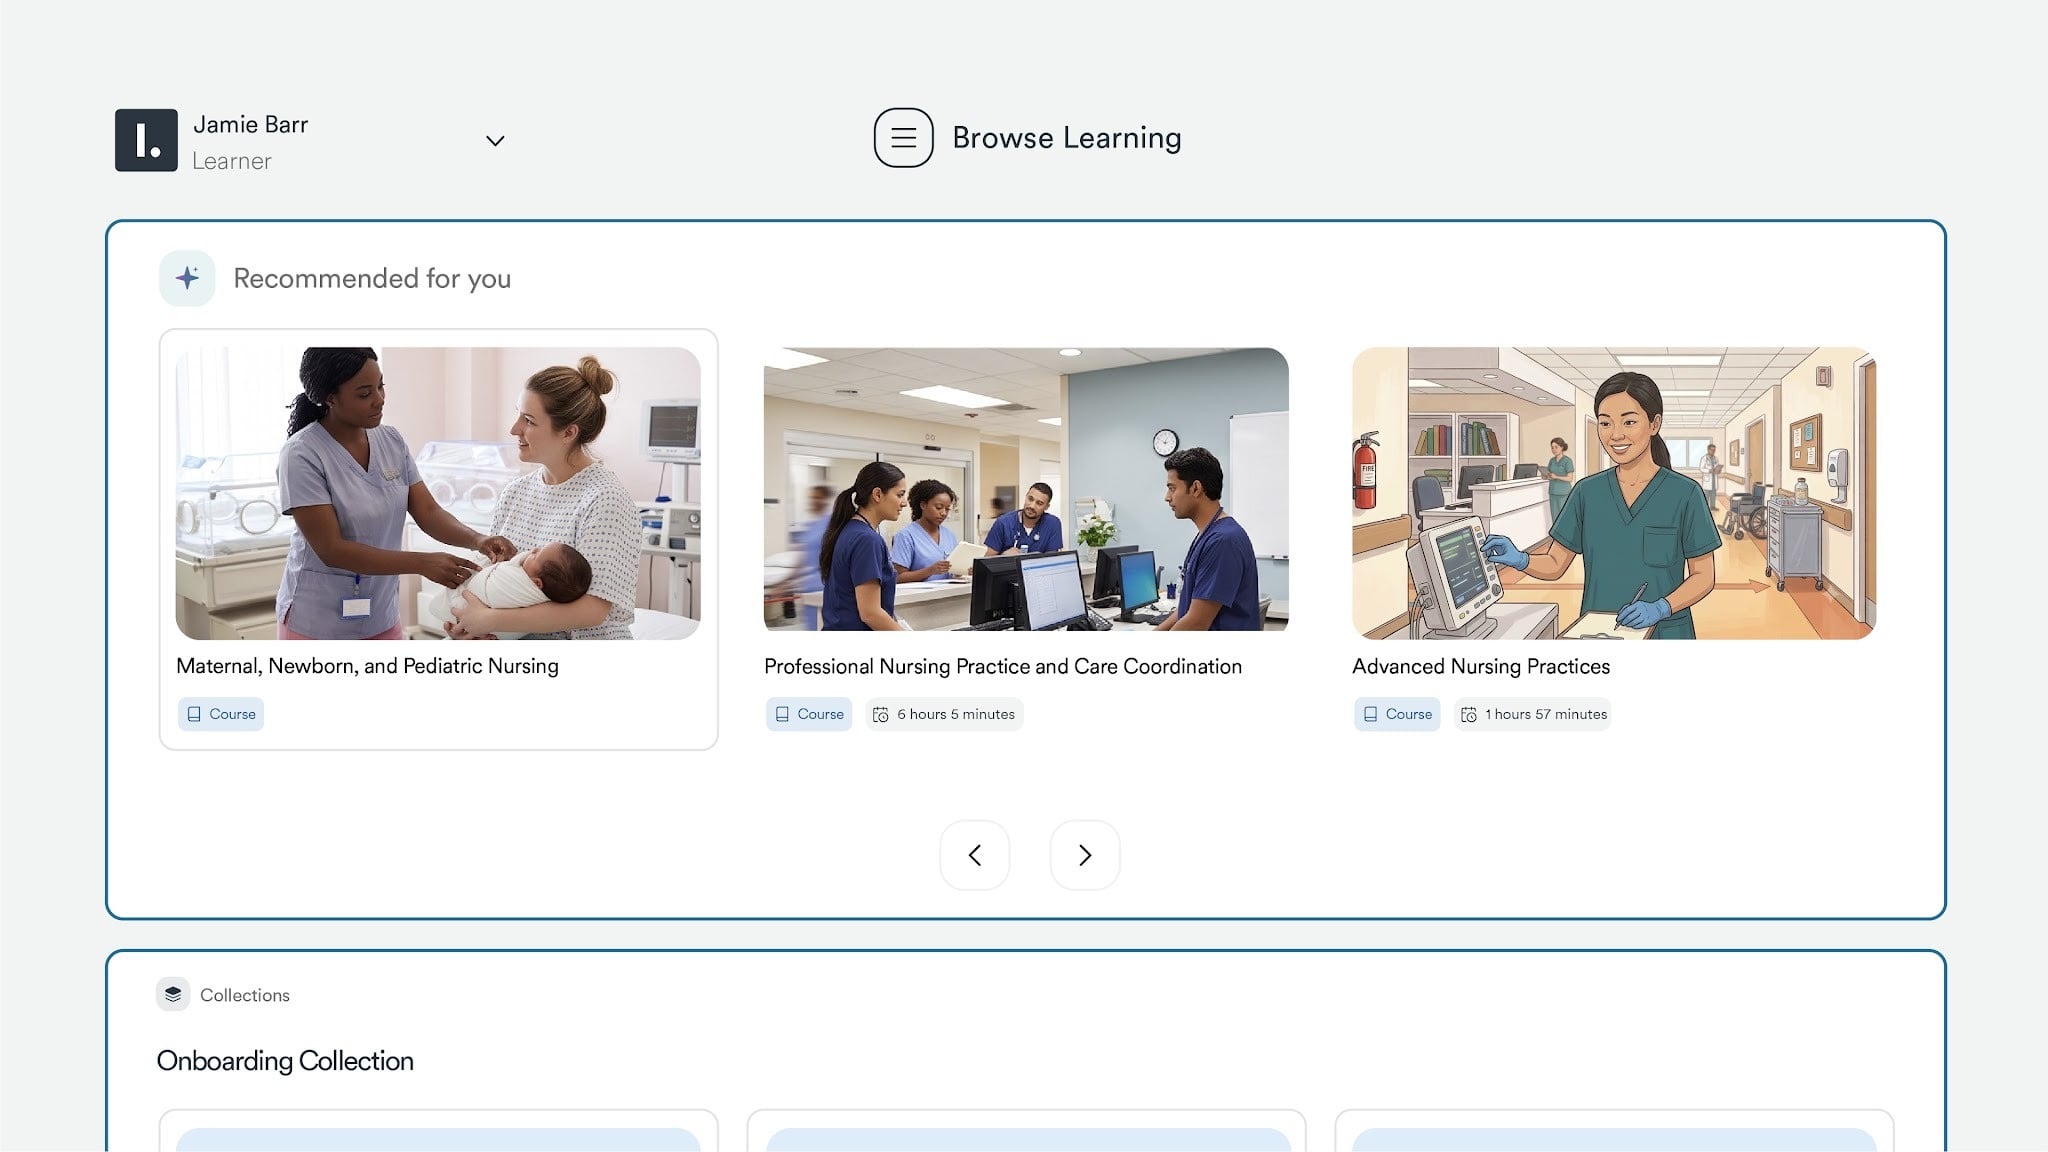Expand the Jamie Barr account dropdown chevron

[x=495, y=141]
